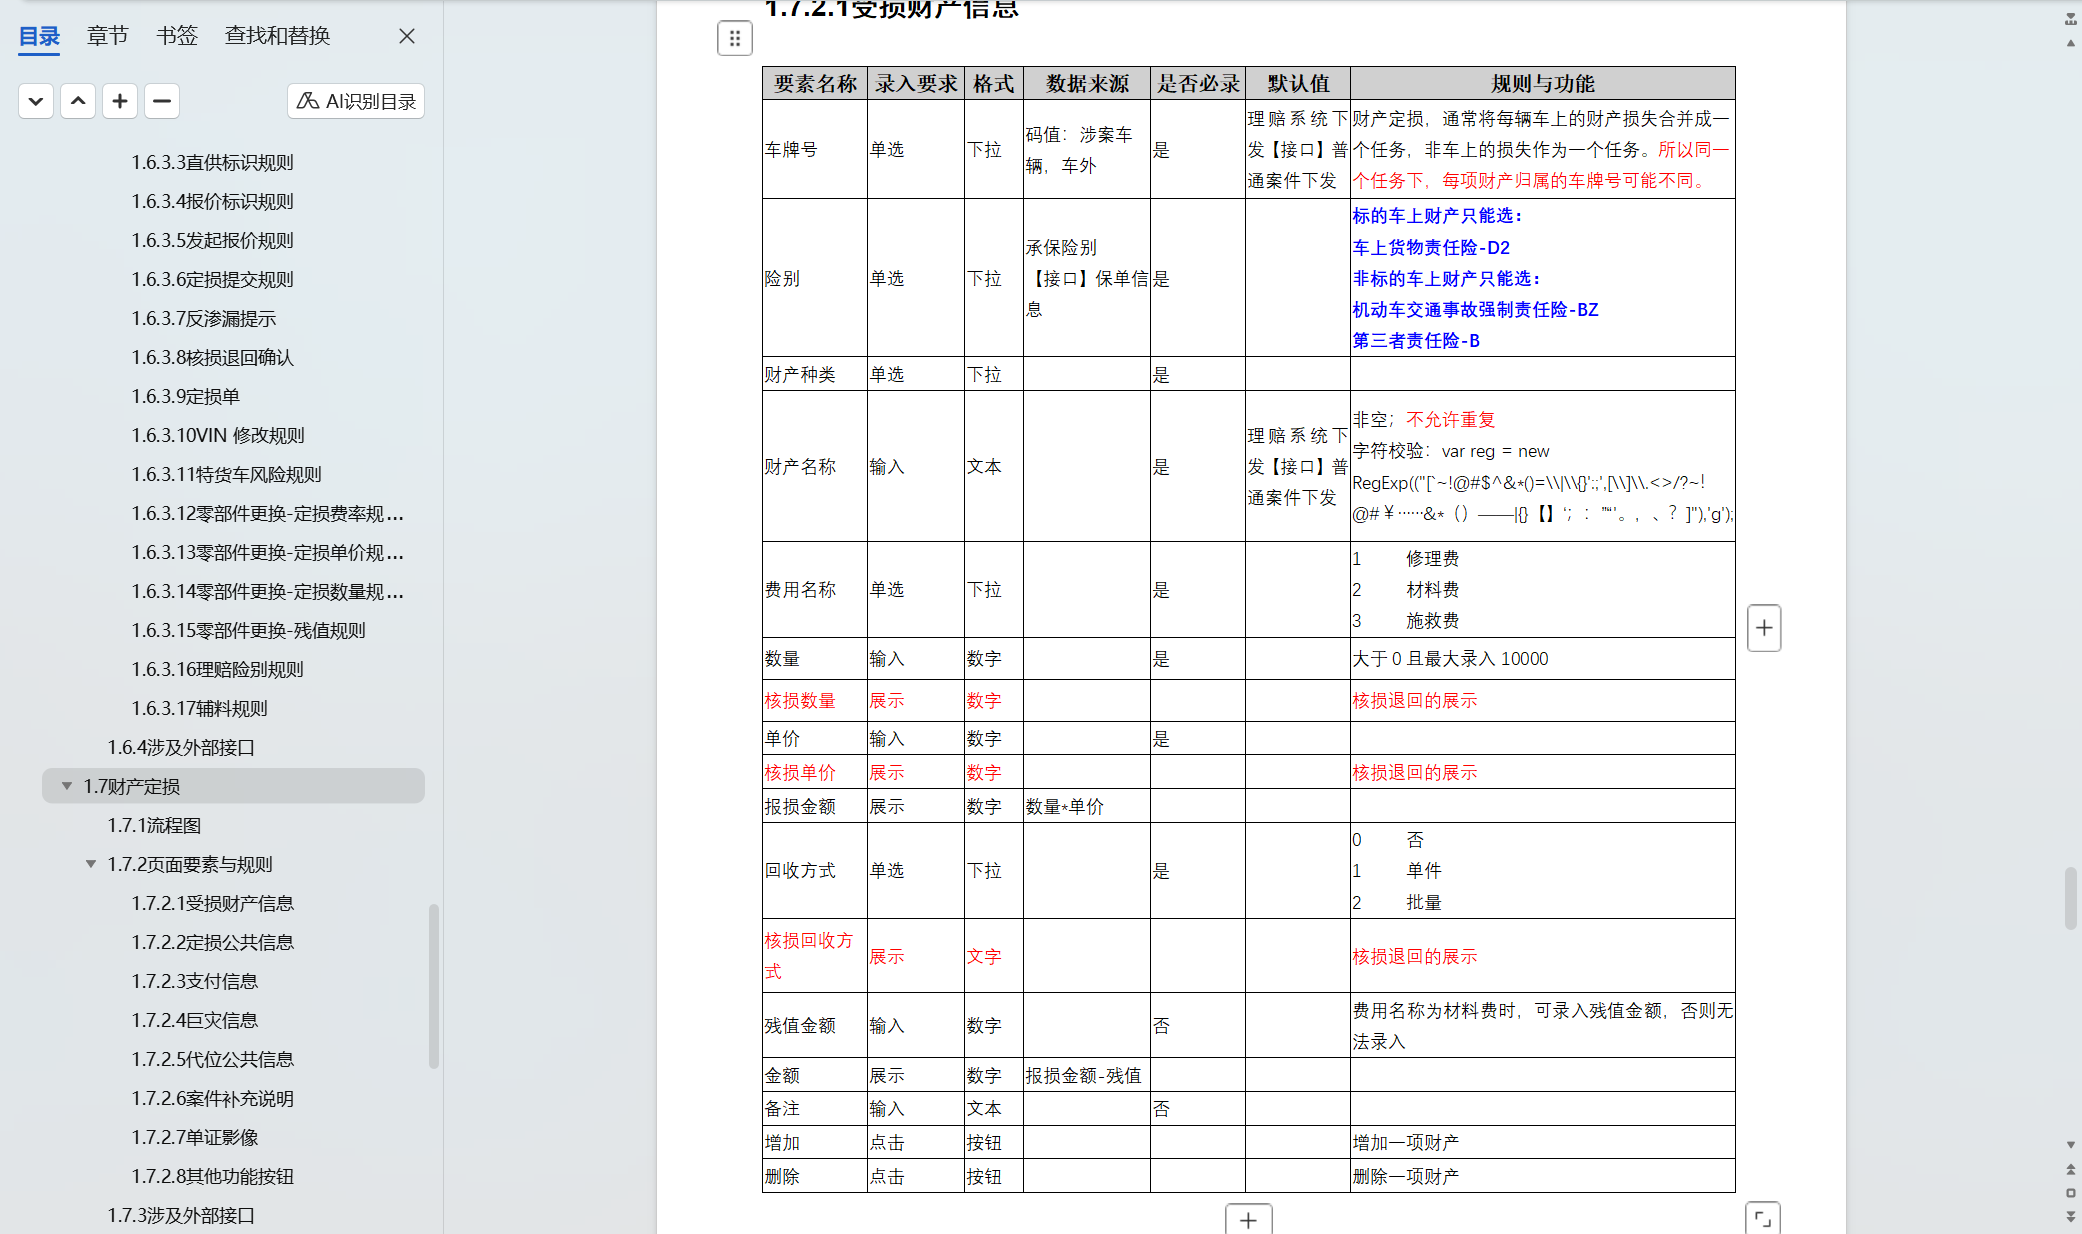
Task: Open 1.7.1流程图 outline entry
Action: (x=155, y=825)
